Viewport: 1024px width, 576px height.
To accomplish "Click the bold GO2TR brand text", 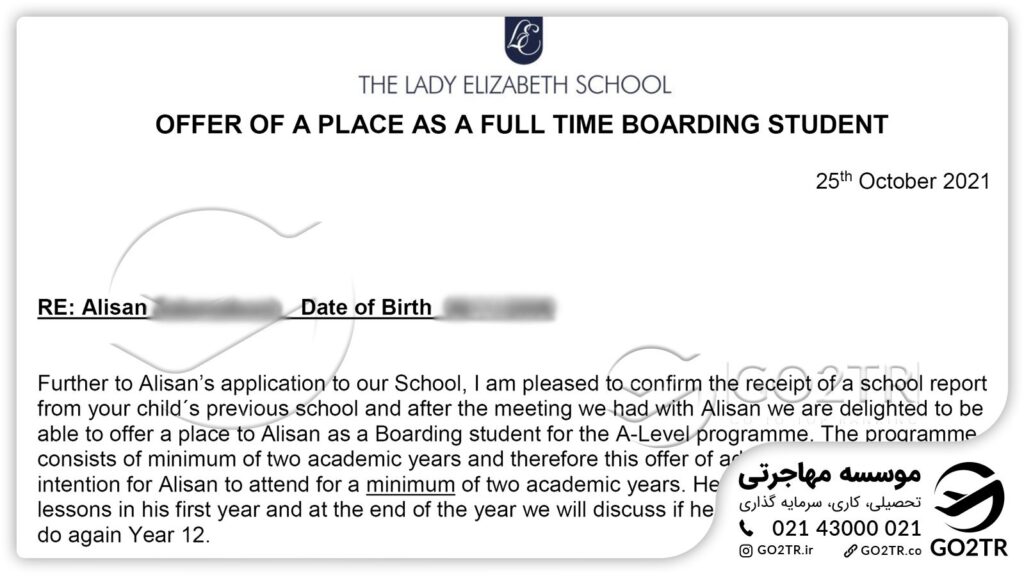I will (x=968, y=547).
